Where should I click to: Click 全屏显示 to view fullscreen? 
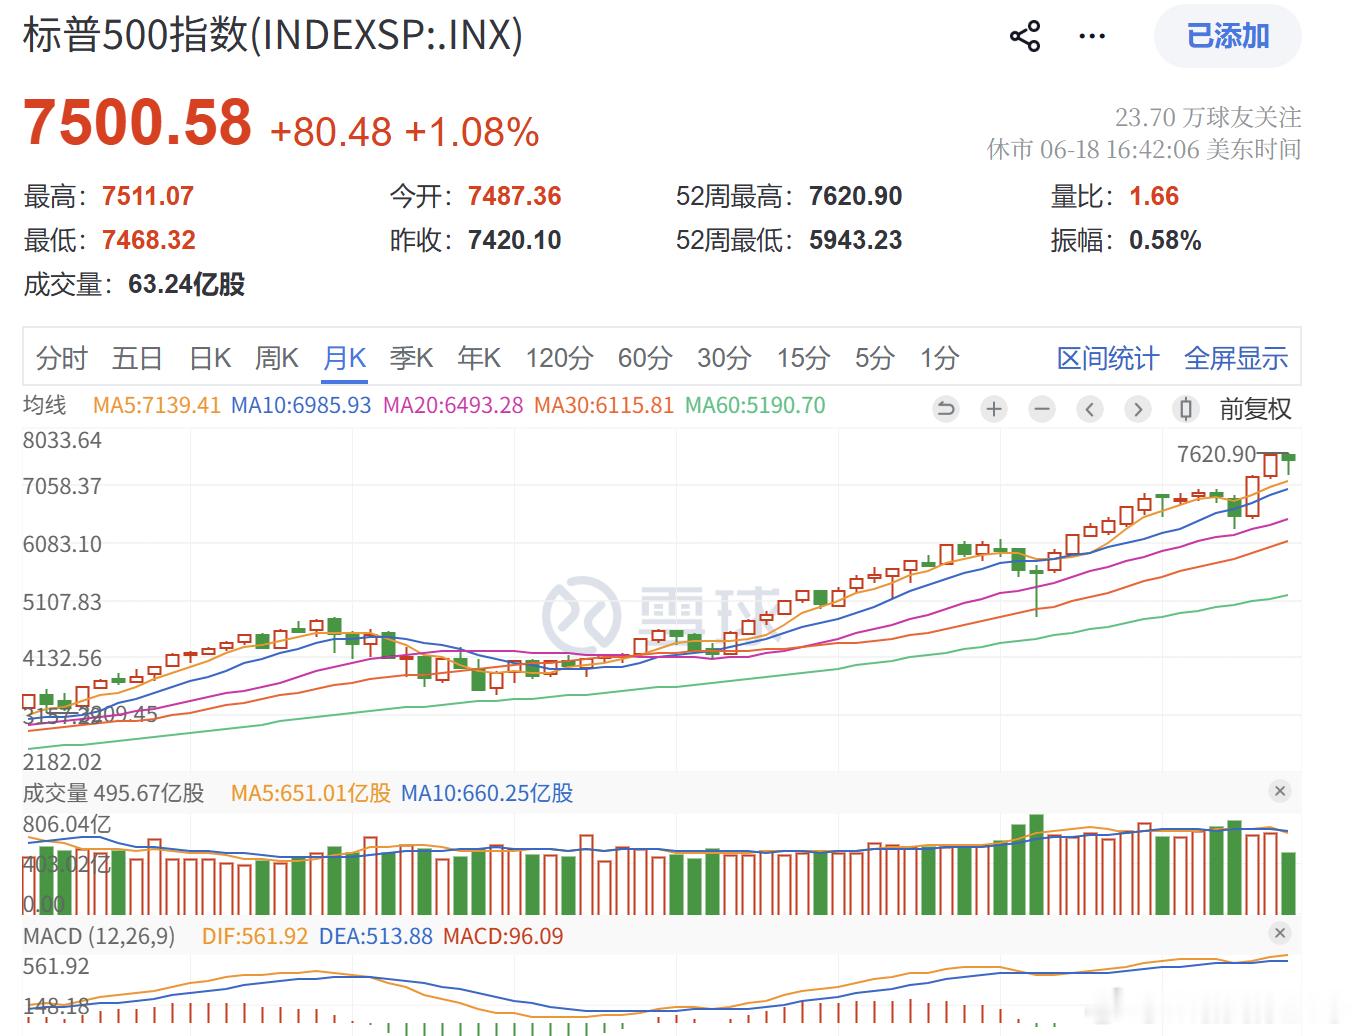click(1236, 358)
